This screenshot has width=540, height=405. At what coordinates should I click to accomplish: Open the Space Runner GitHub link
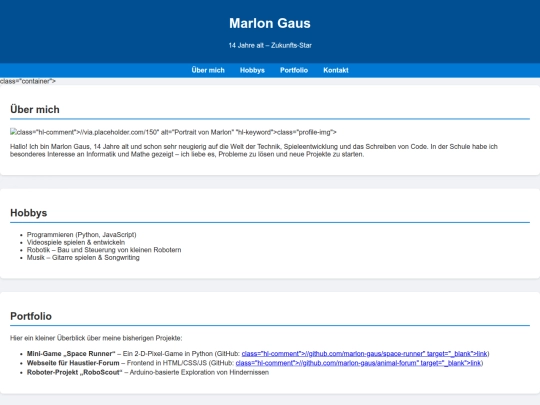tap(364, 354)
